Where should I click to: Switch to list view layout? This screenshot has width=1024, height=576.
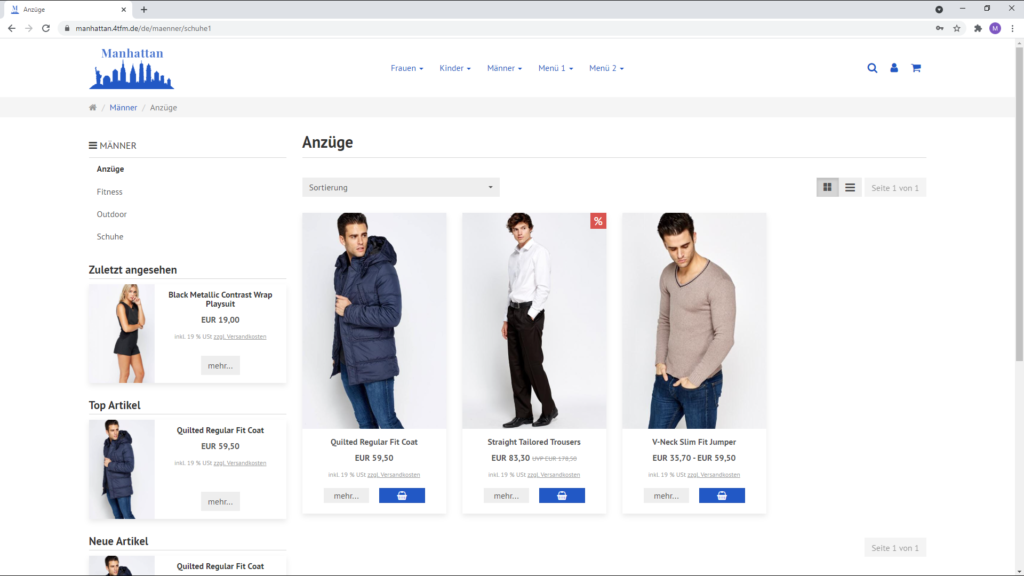pyautogui.click(x=850, y=187)
